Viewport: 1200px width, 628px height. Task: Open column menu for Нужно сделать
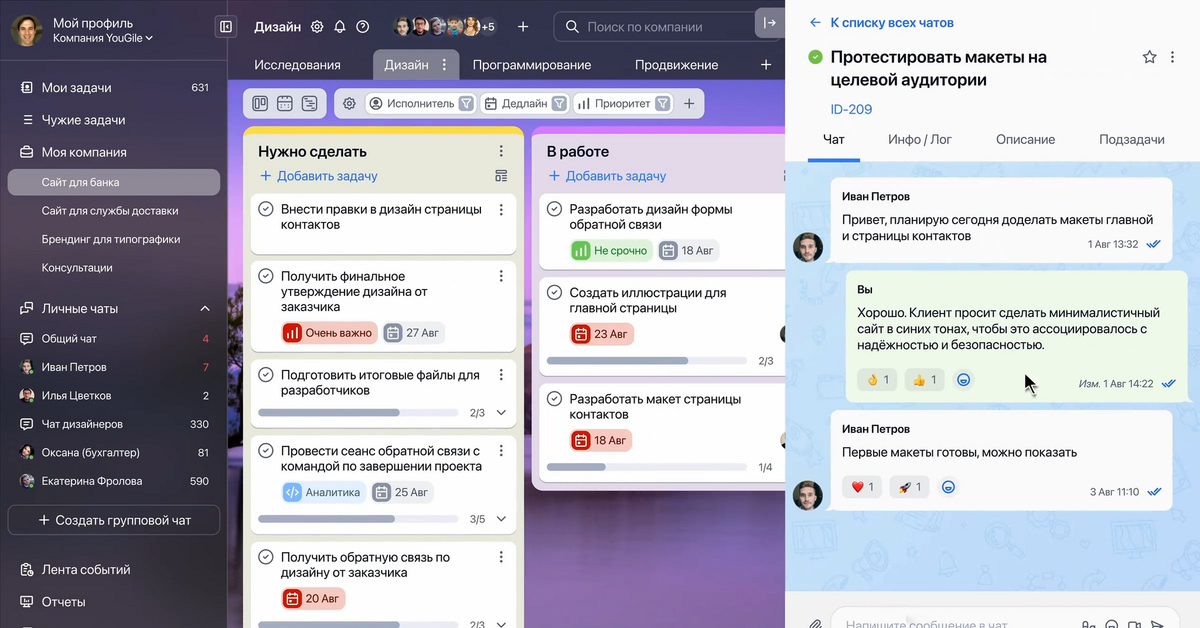coord(501,152)
